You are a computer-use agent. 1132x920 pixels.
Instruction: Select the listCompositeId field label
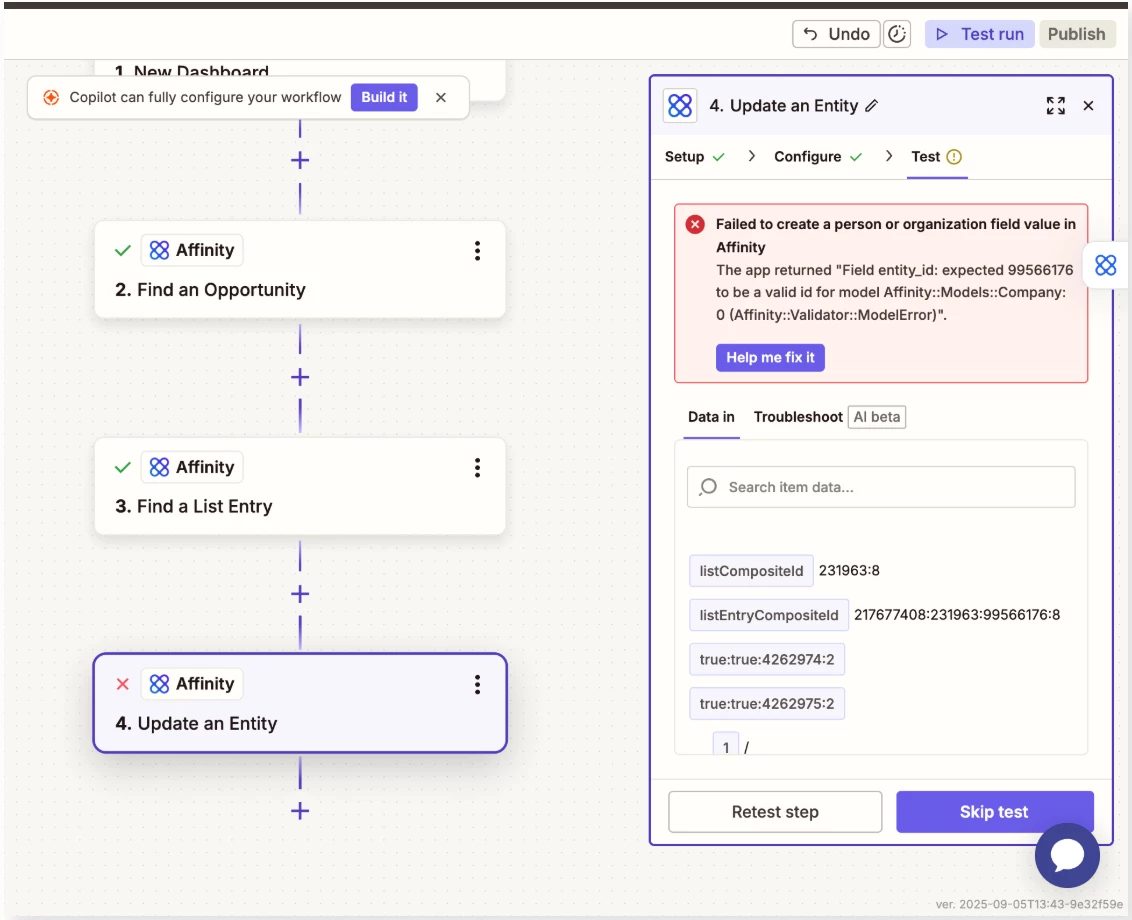pyautogui.click(x=751, y=570)
